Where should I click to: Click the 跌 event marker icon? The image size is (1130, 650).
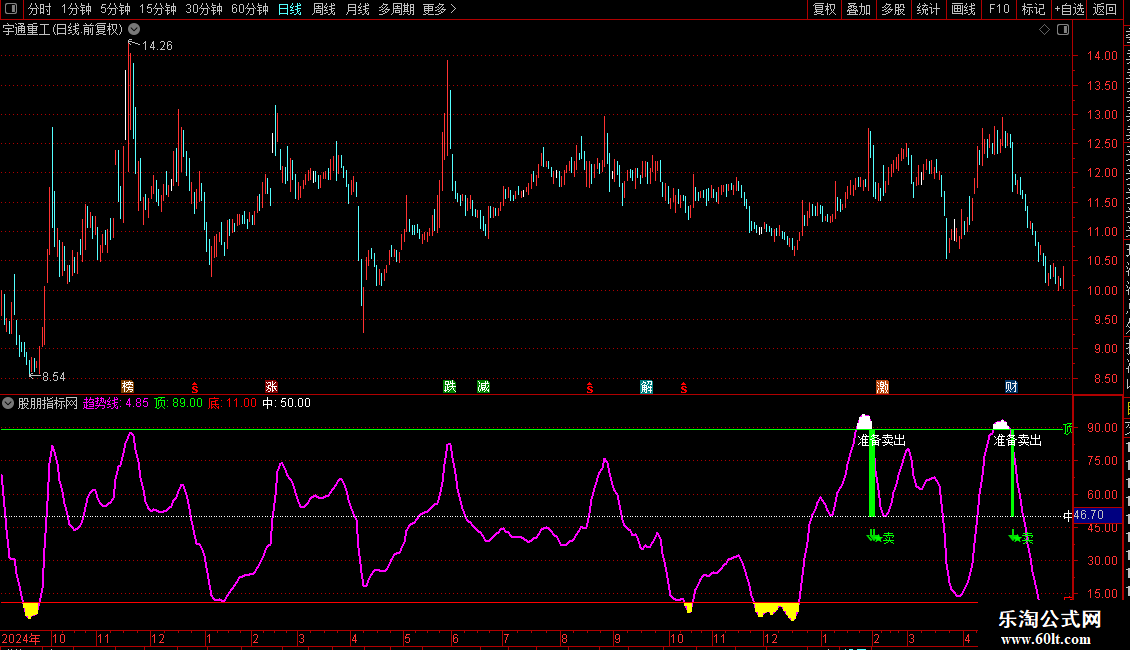tap(450, 387)
